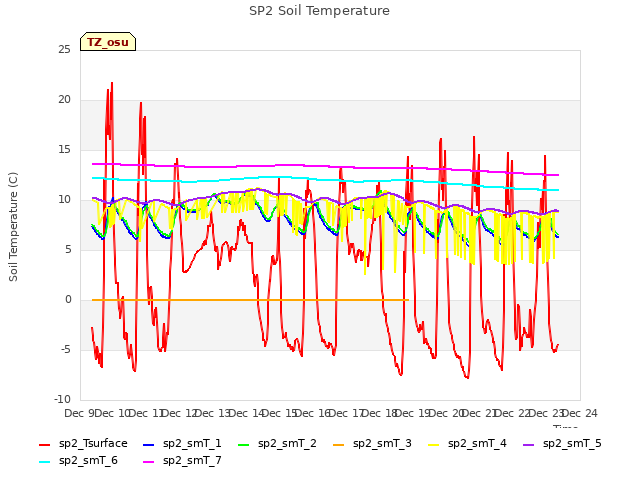Viewport: 640px width, 480px height.
Task: Click the purple sp2_smT_5 legend swatch
Action: pyautogui.click(x=529, y=444)
